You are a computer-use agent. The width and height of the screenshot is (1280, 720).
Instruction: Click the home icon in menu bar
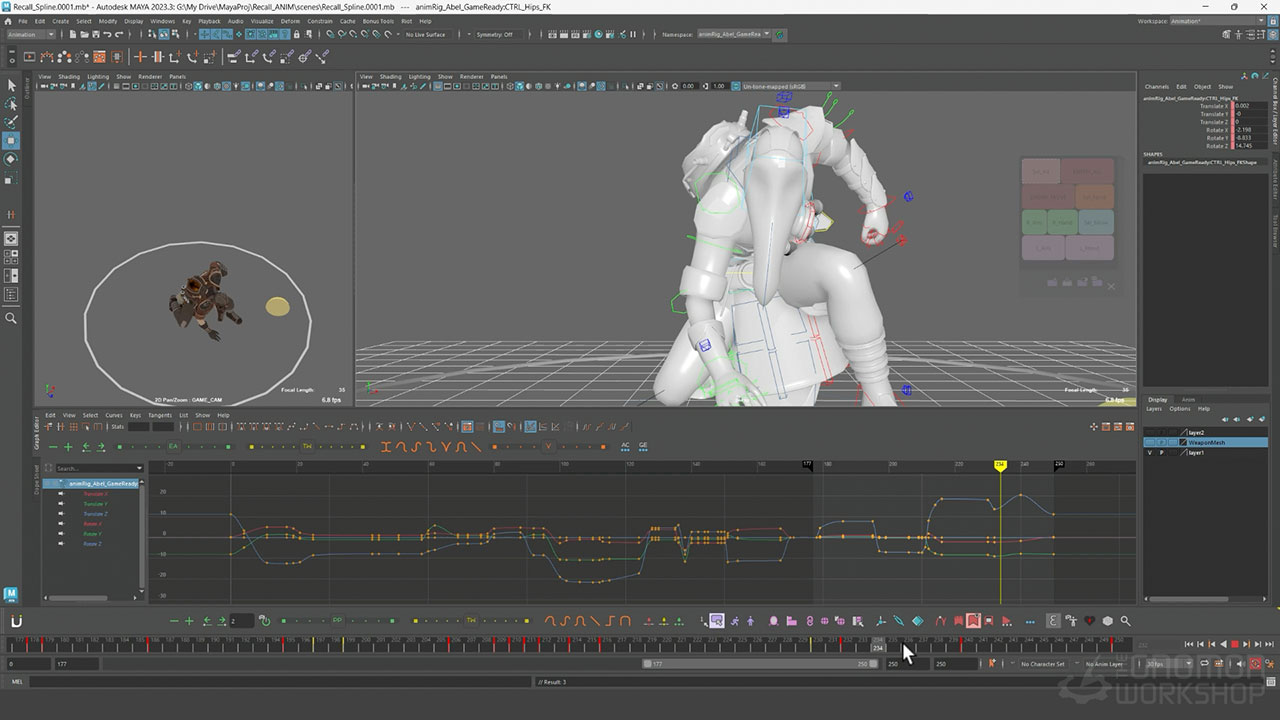[x=9, y=21]
